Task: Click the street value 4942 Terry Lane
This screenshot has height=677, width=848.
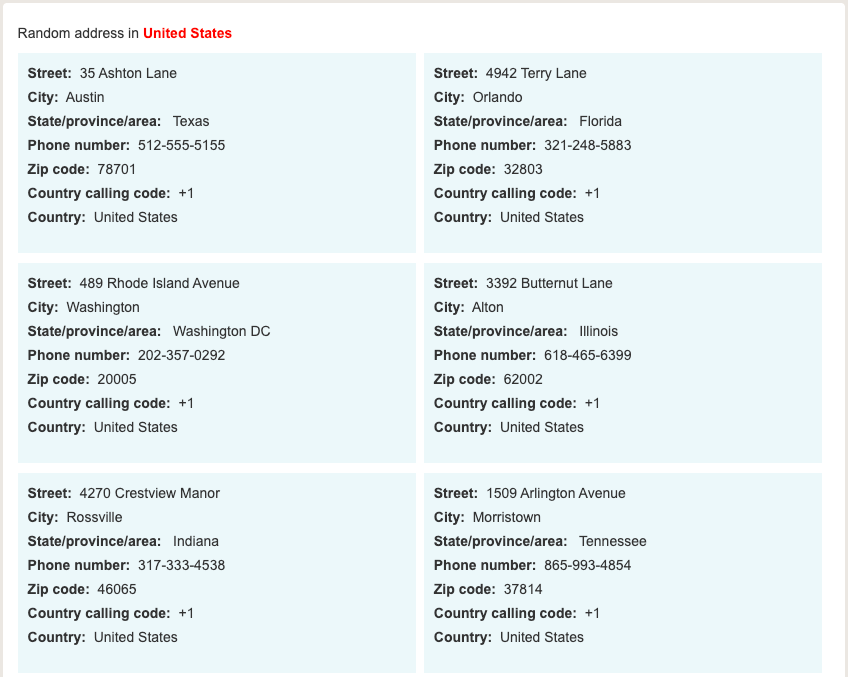Action: (x=536, y=73)
